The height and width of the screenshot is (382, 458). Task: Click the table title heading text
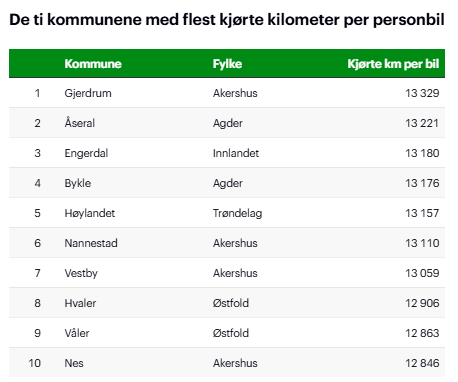tap(227, 20)
